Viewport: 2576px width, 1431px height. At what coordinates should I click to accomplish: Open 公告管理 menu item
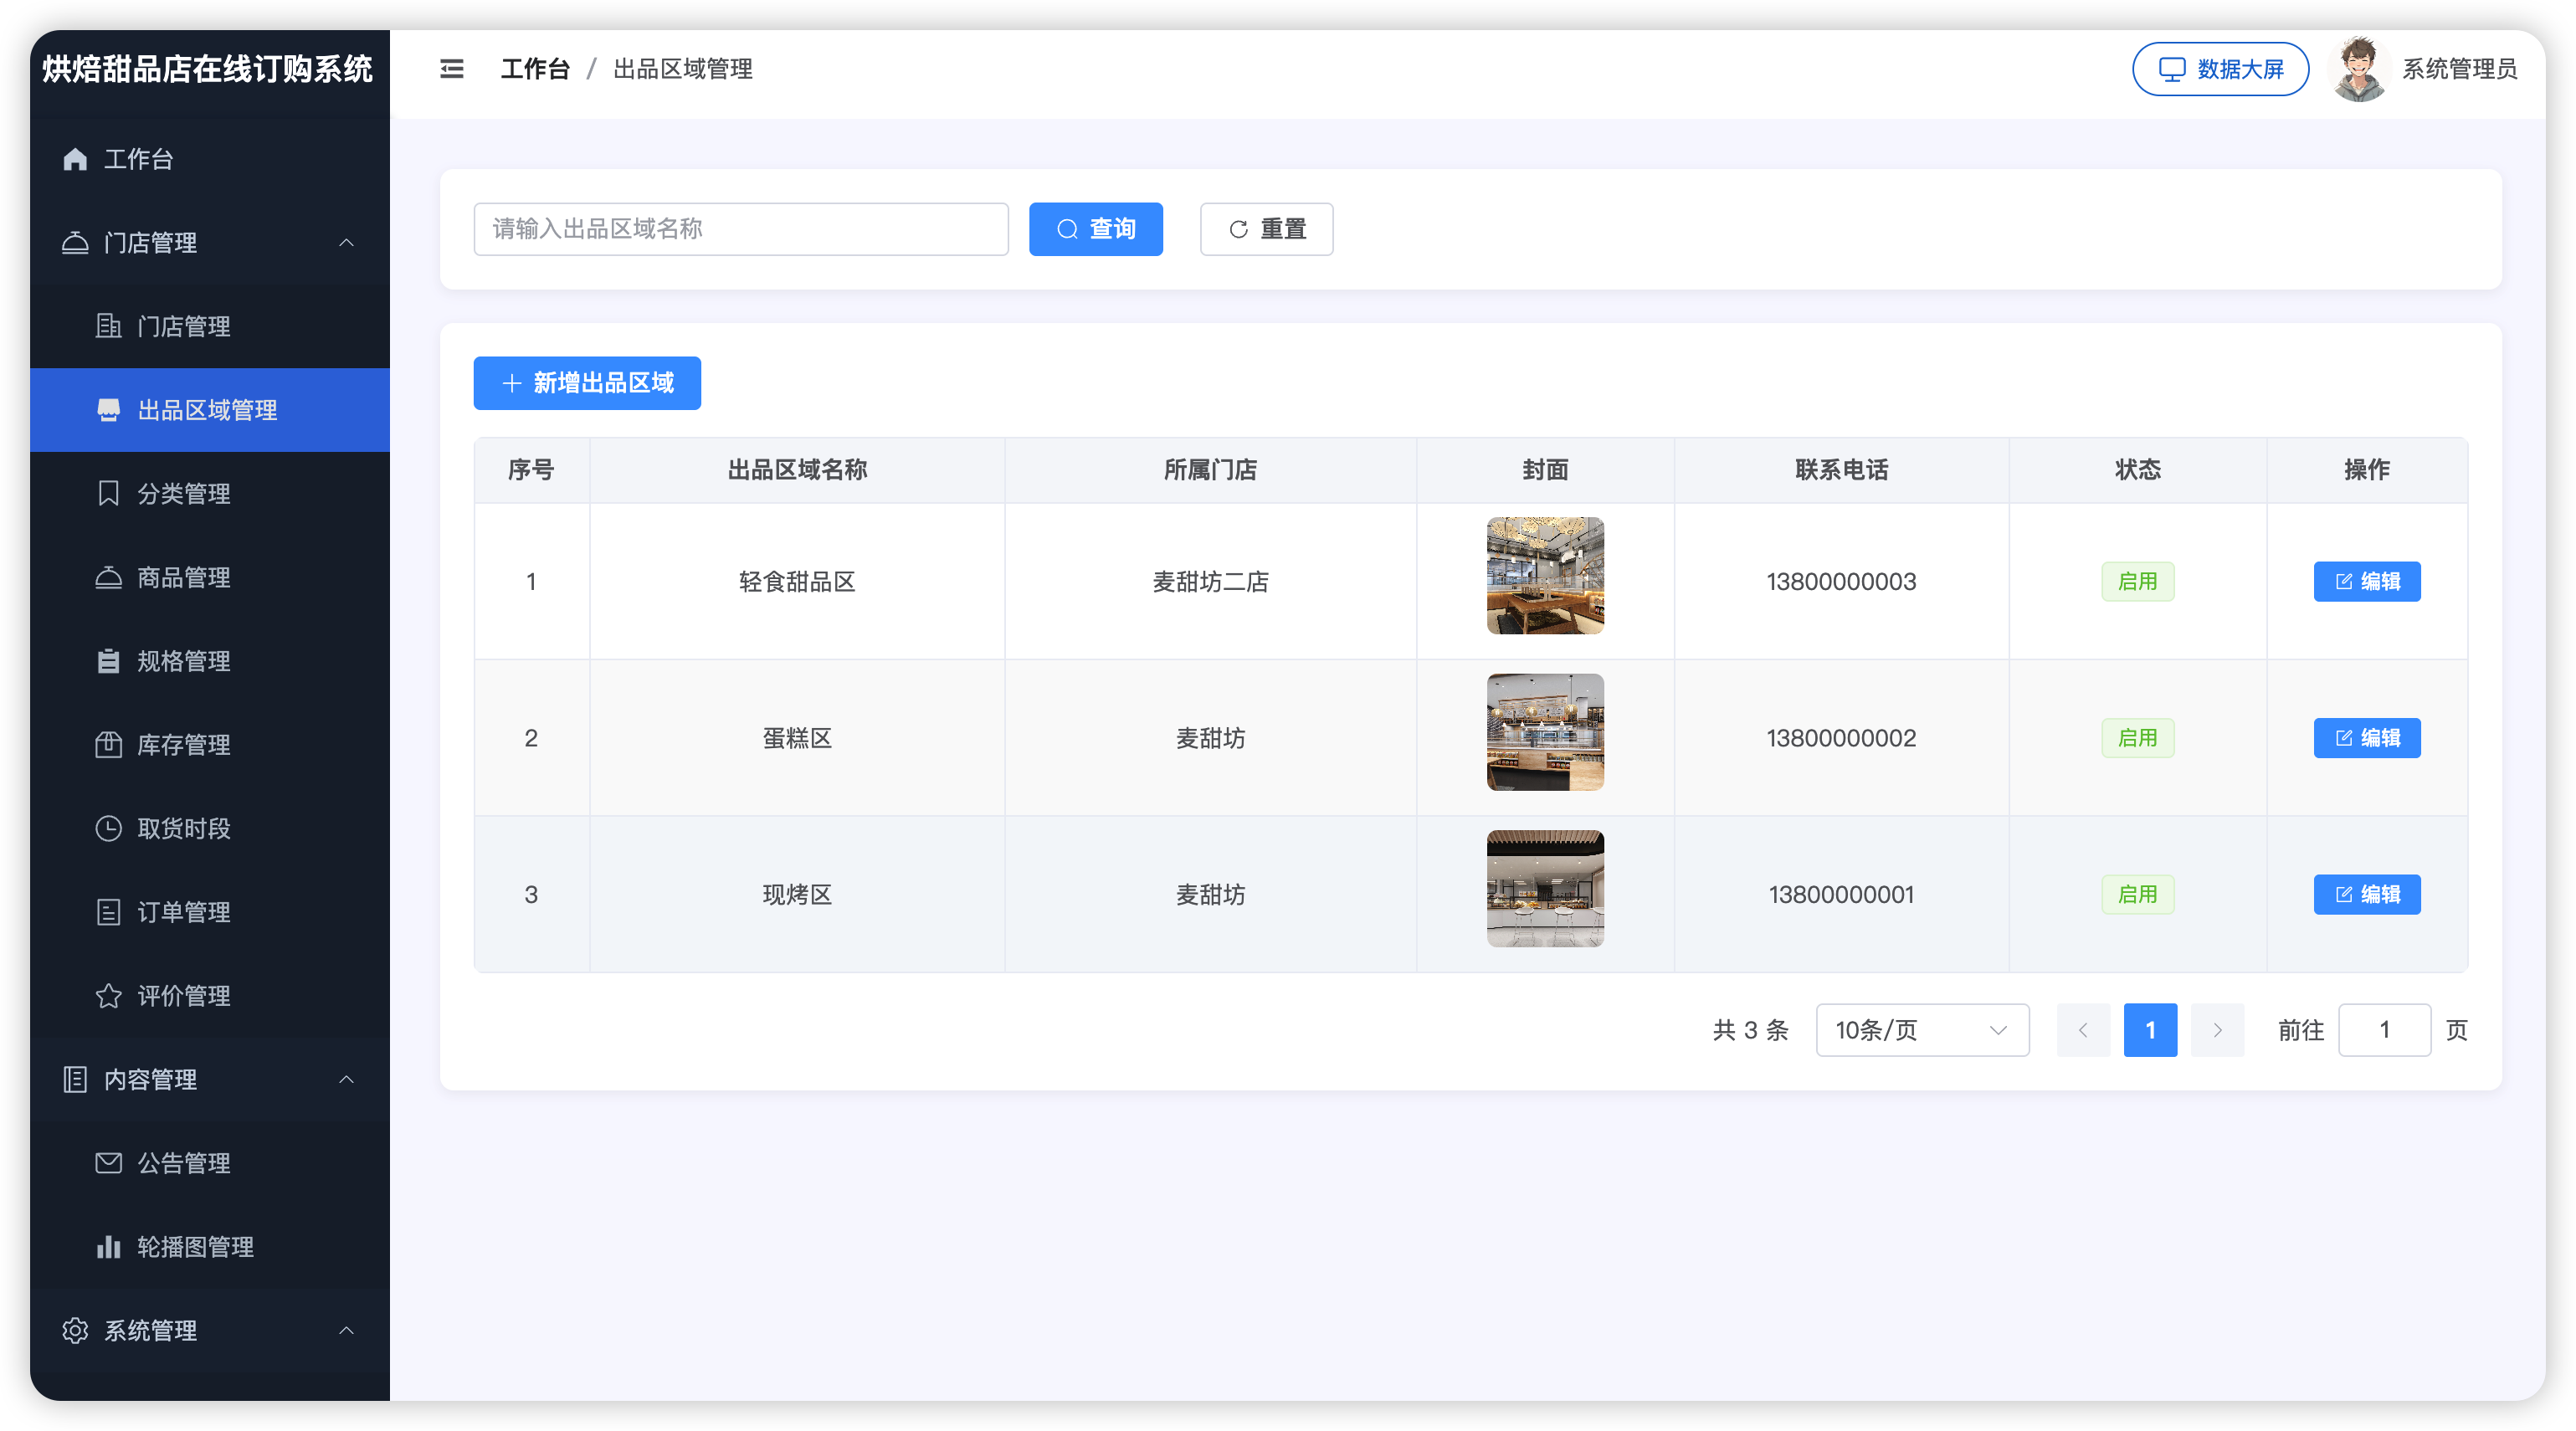pos(210,1163)
